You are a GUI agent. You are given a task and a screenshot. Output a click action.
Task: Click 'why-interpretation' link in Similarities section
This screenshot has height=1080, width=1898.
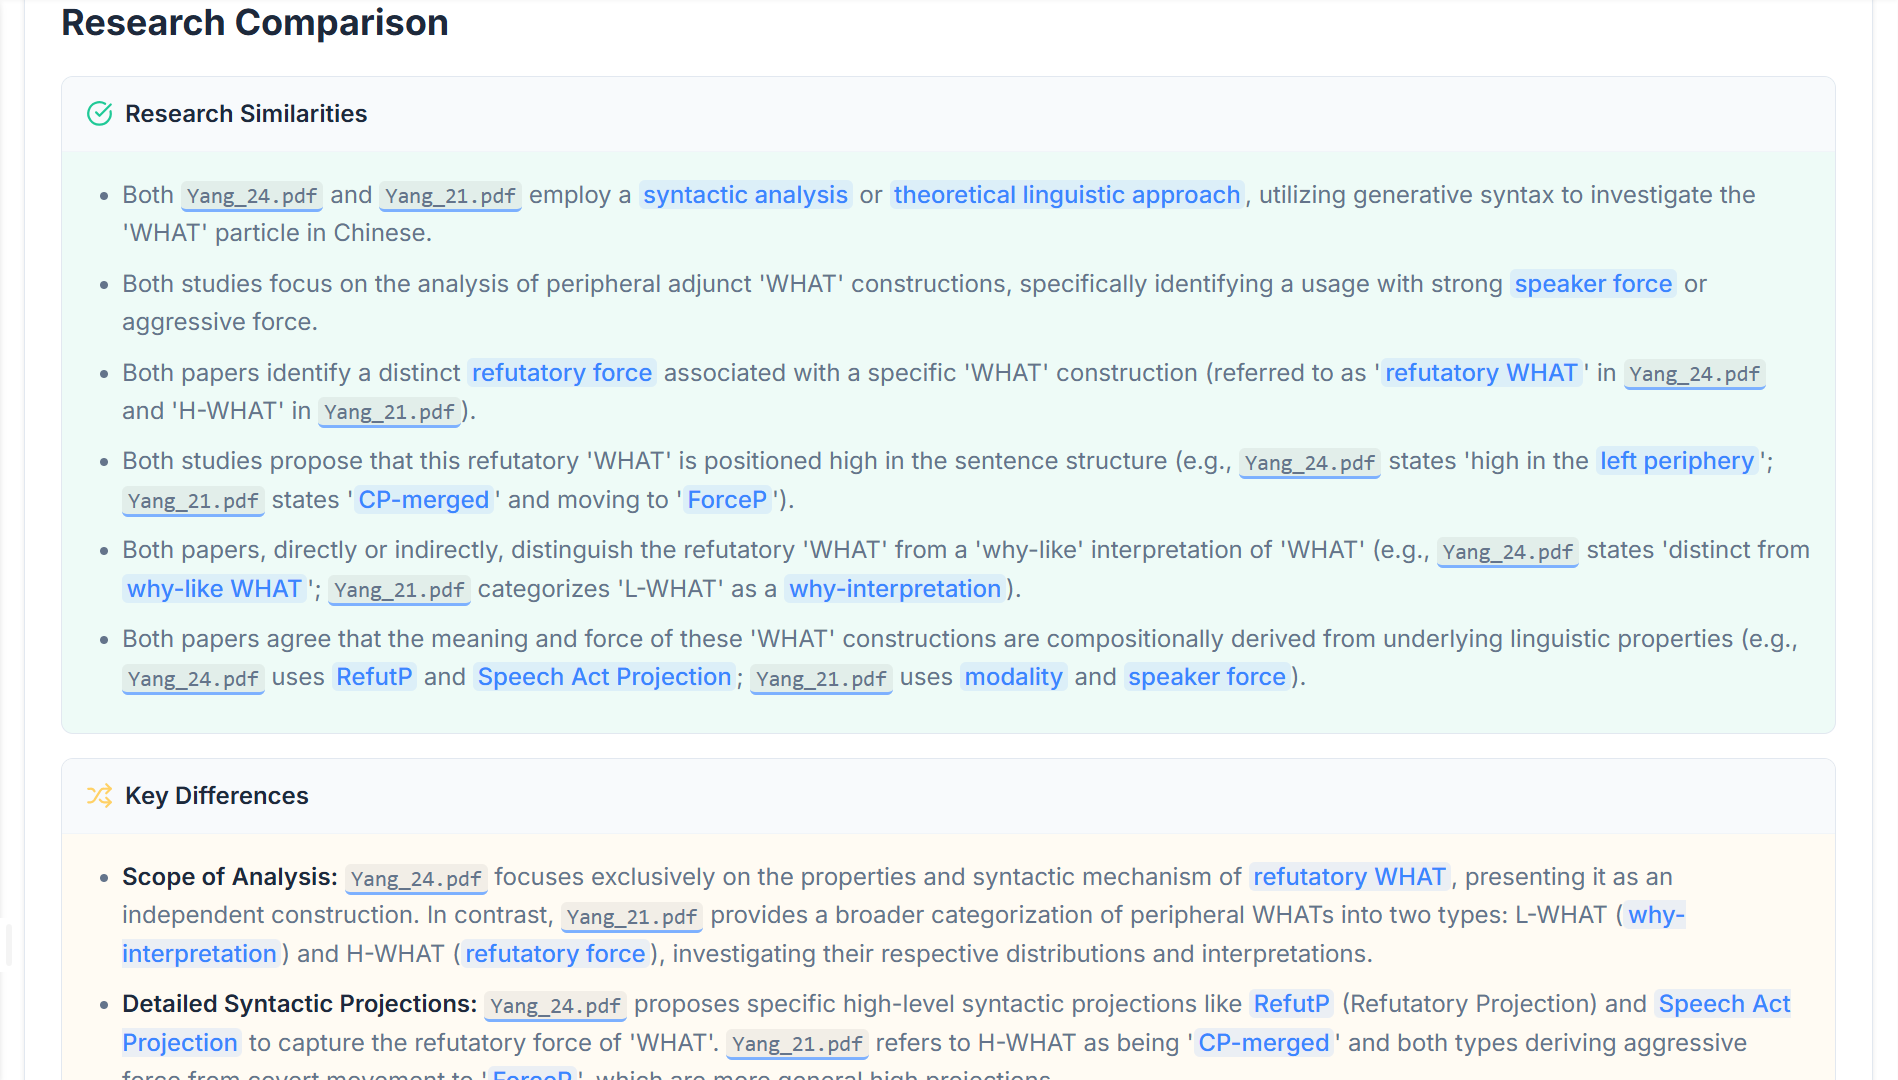coord(894,589)
